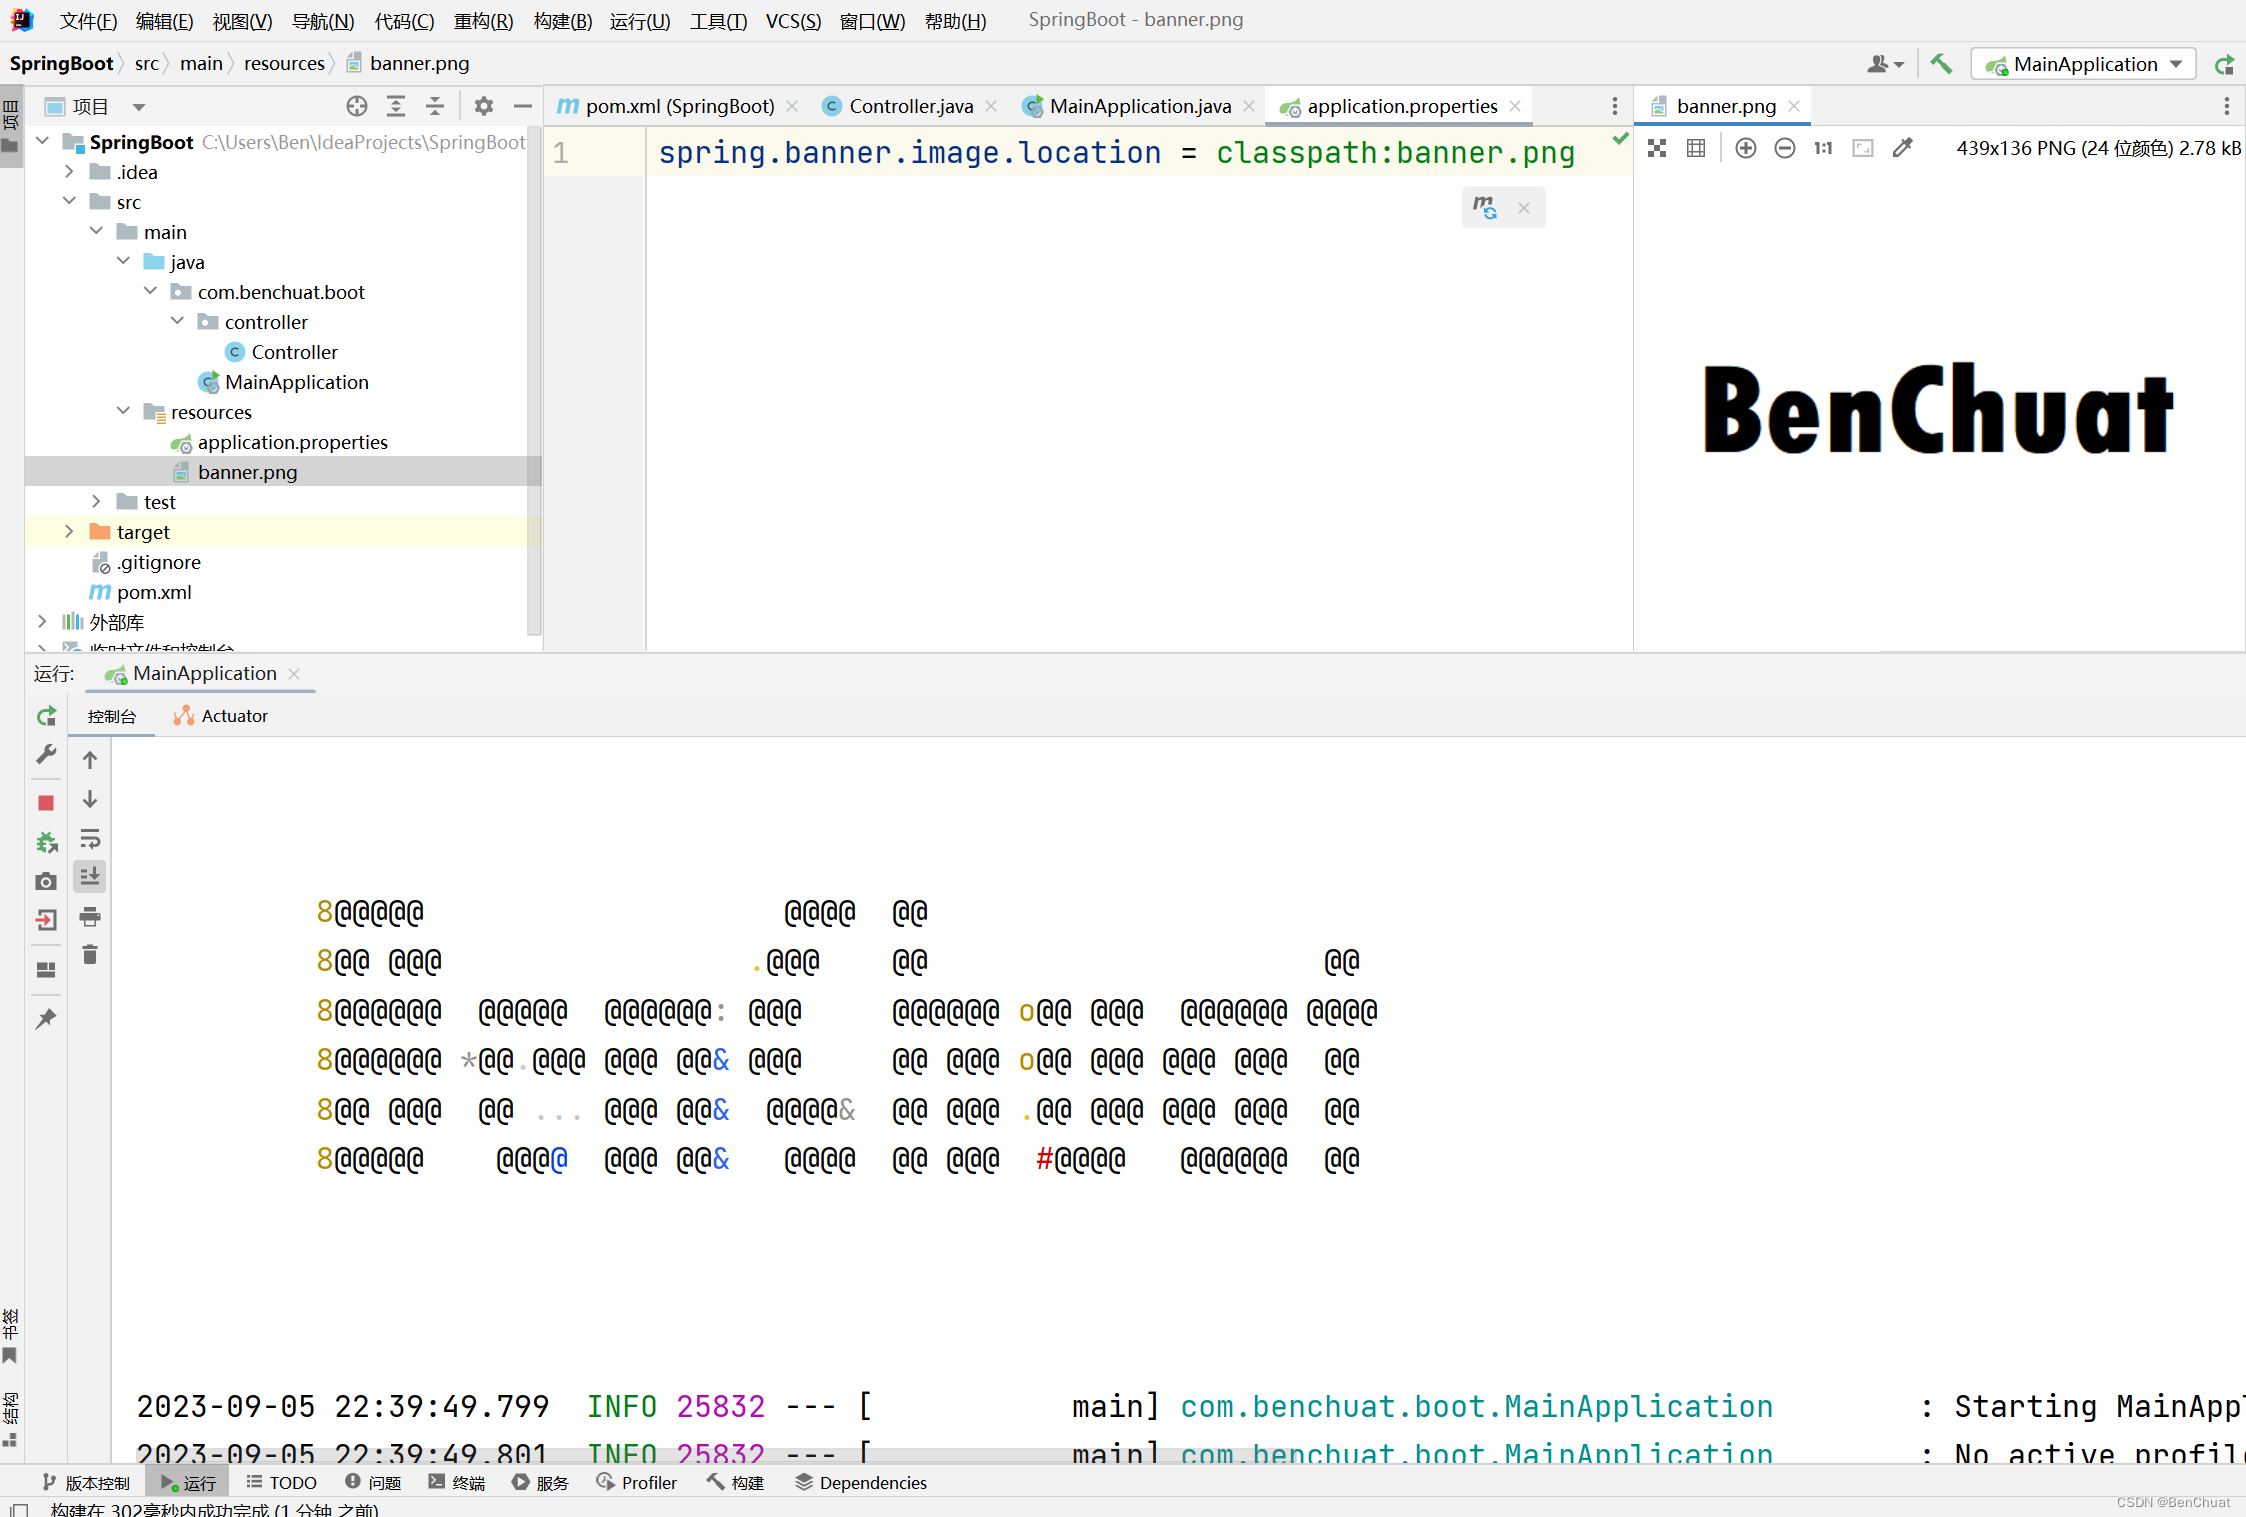Image resolution: width=2246 pixels, height=1517 pixels.
Task: Click the image Zoom In icon
Action: coord(1746,148)
